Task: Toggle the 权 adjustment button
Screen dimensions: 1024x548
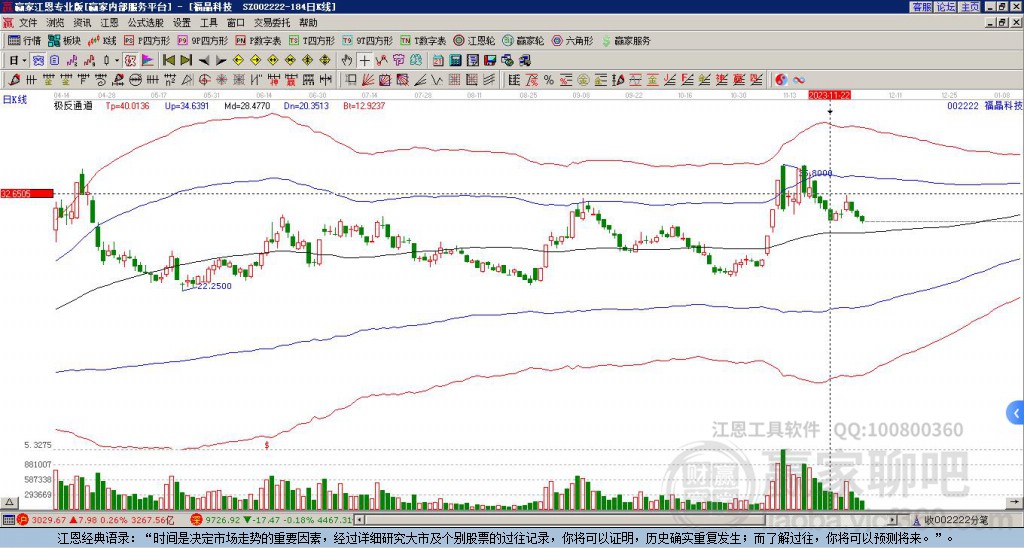Action: pyautogui.click(x=130, y=61)
